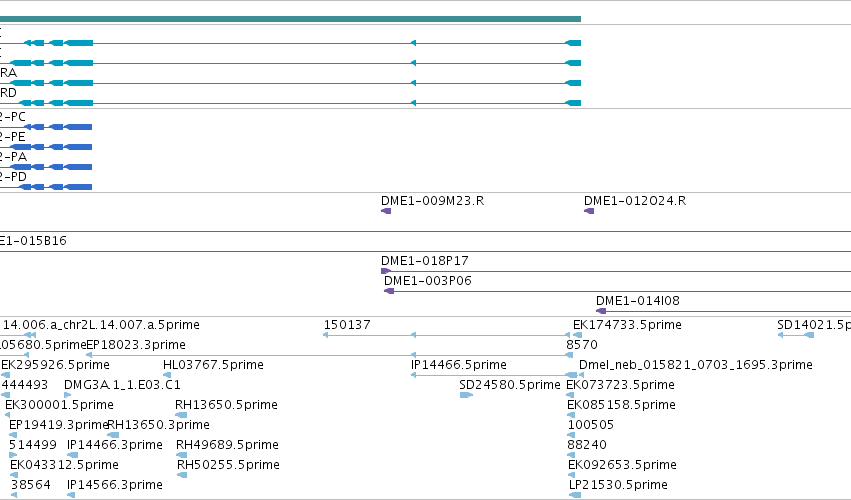Viewport: 851px width, 500px height.
Task: Select the RH50255.5prime label
Action: [228, 465]
